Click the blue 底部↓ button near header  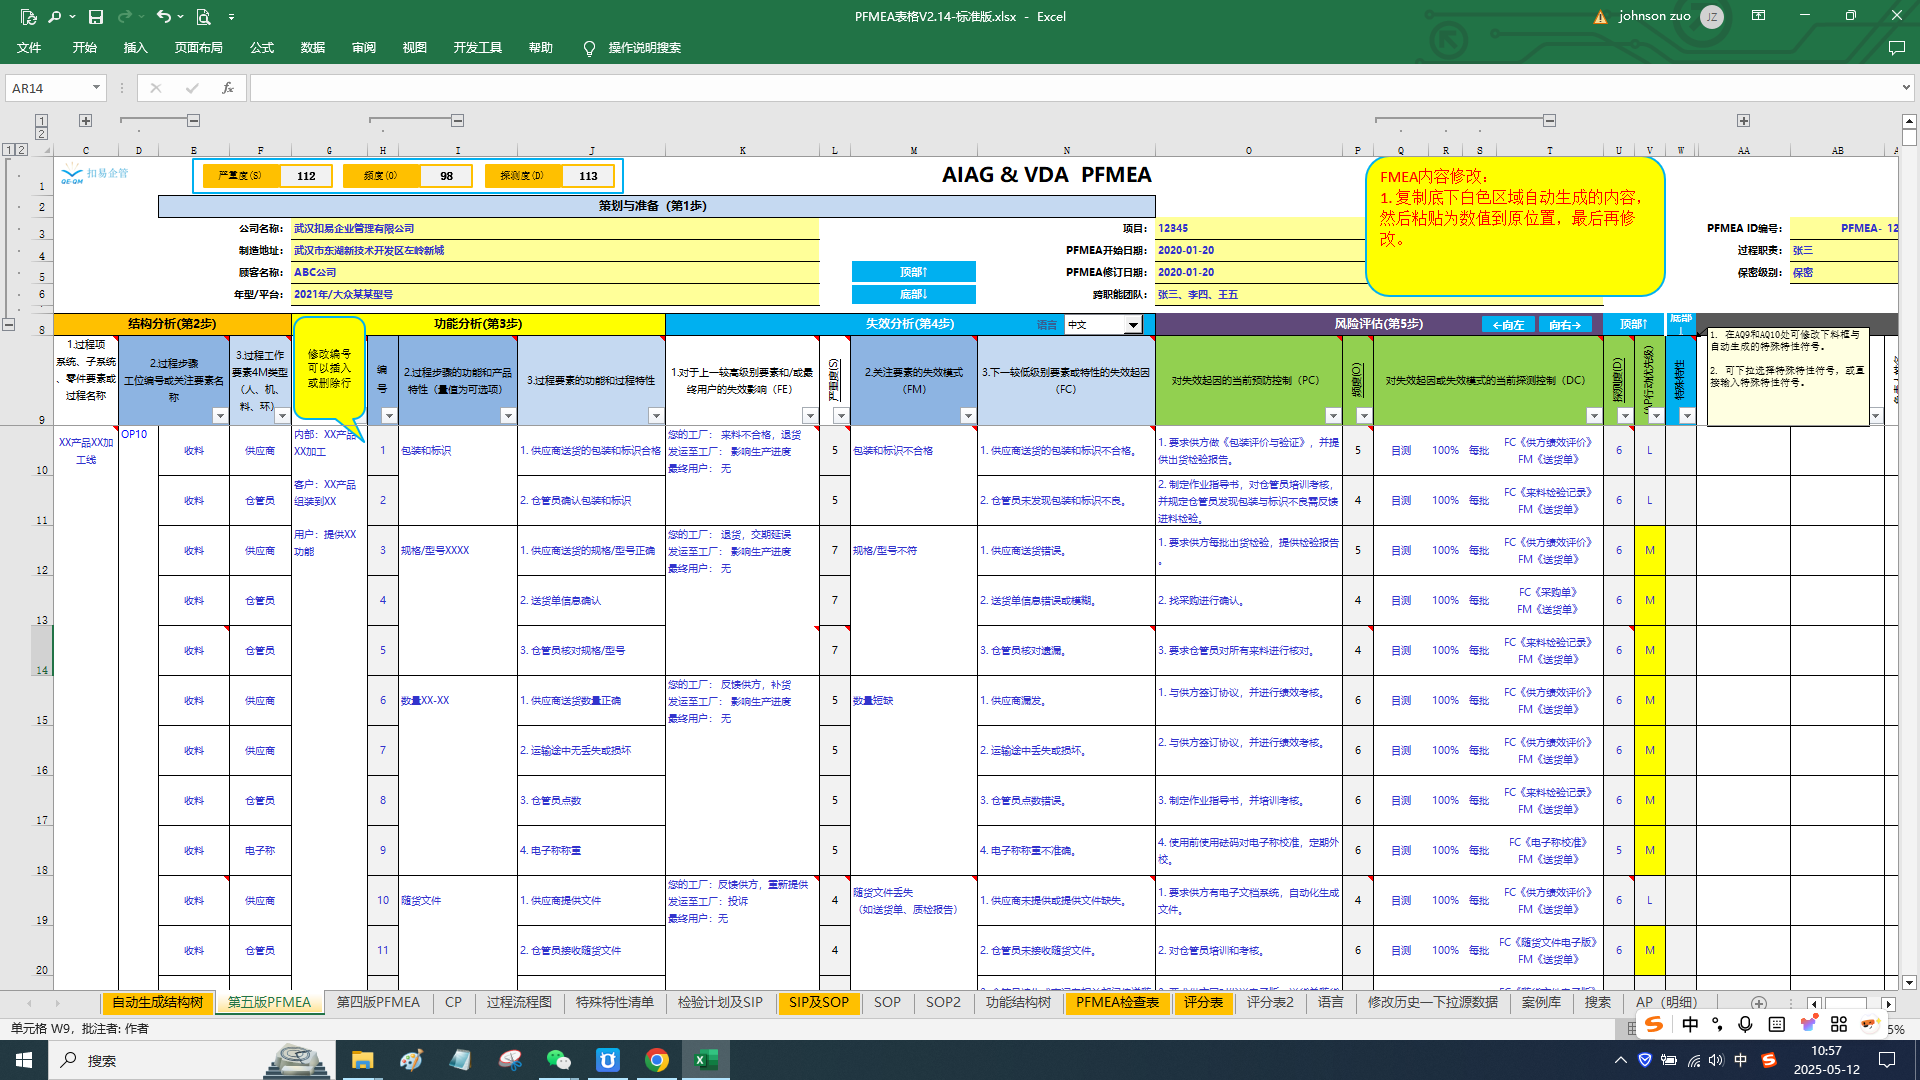(x=913, y=294)
